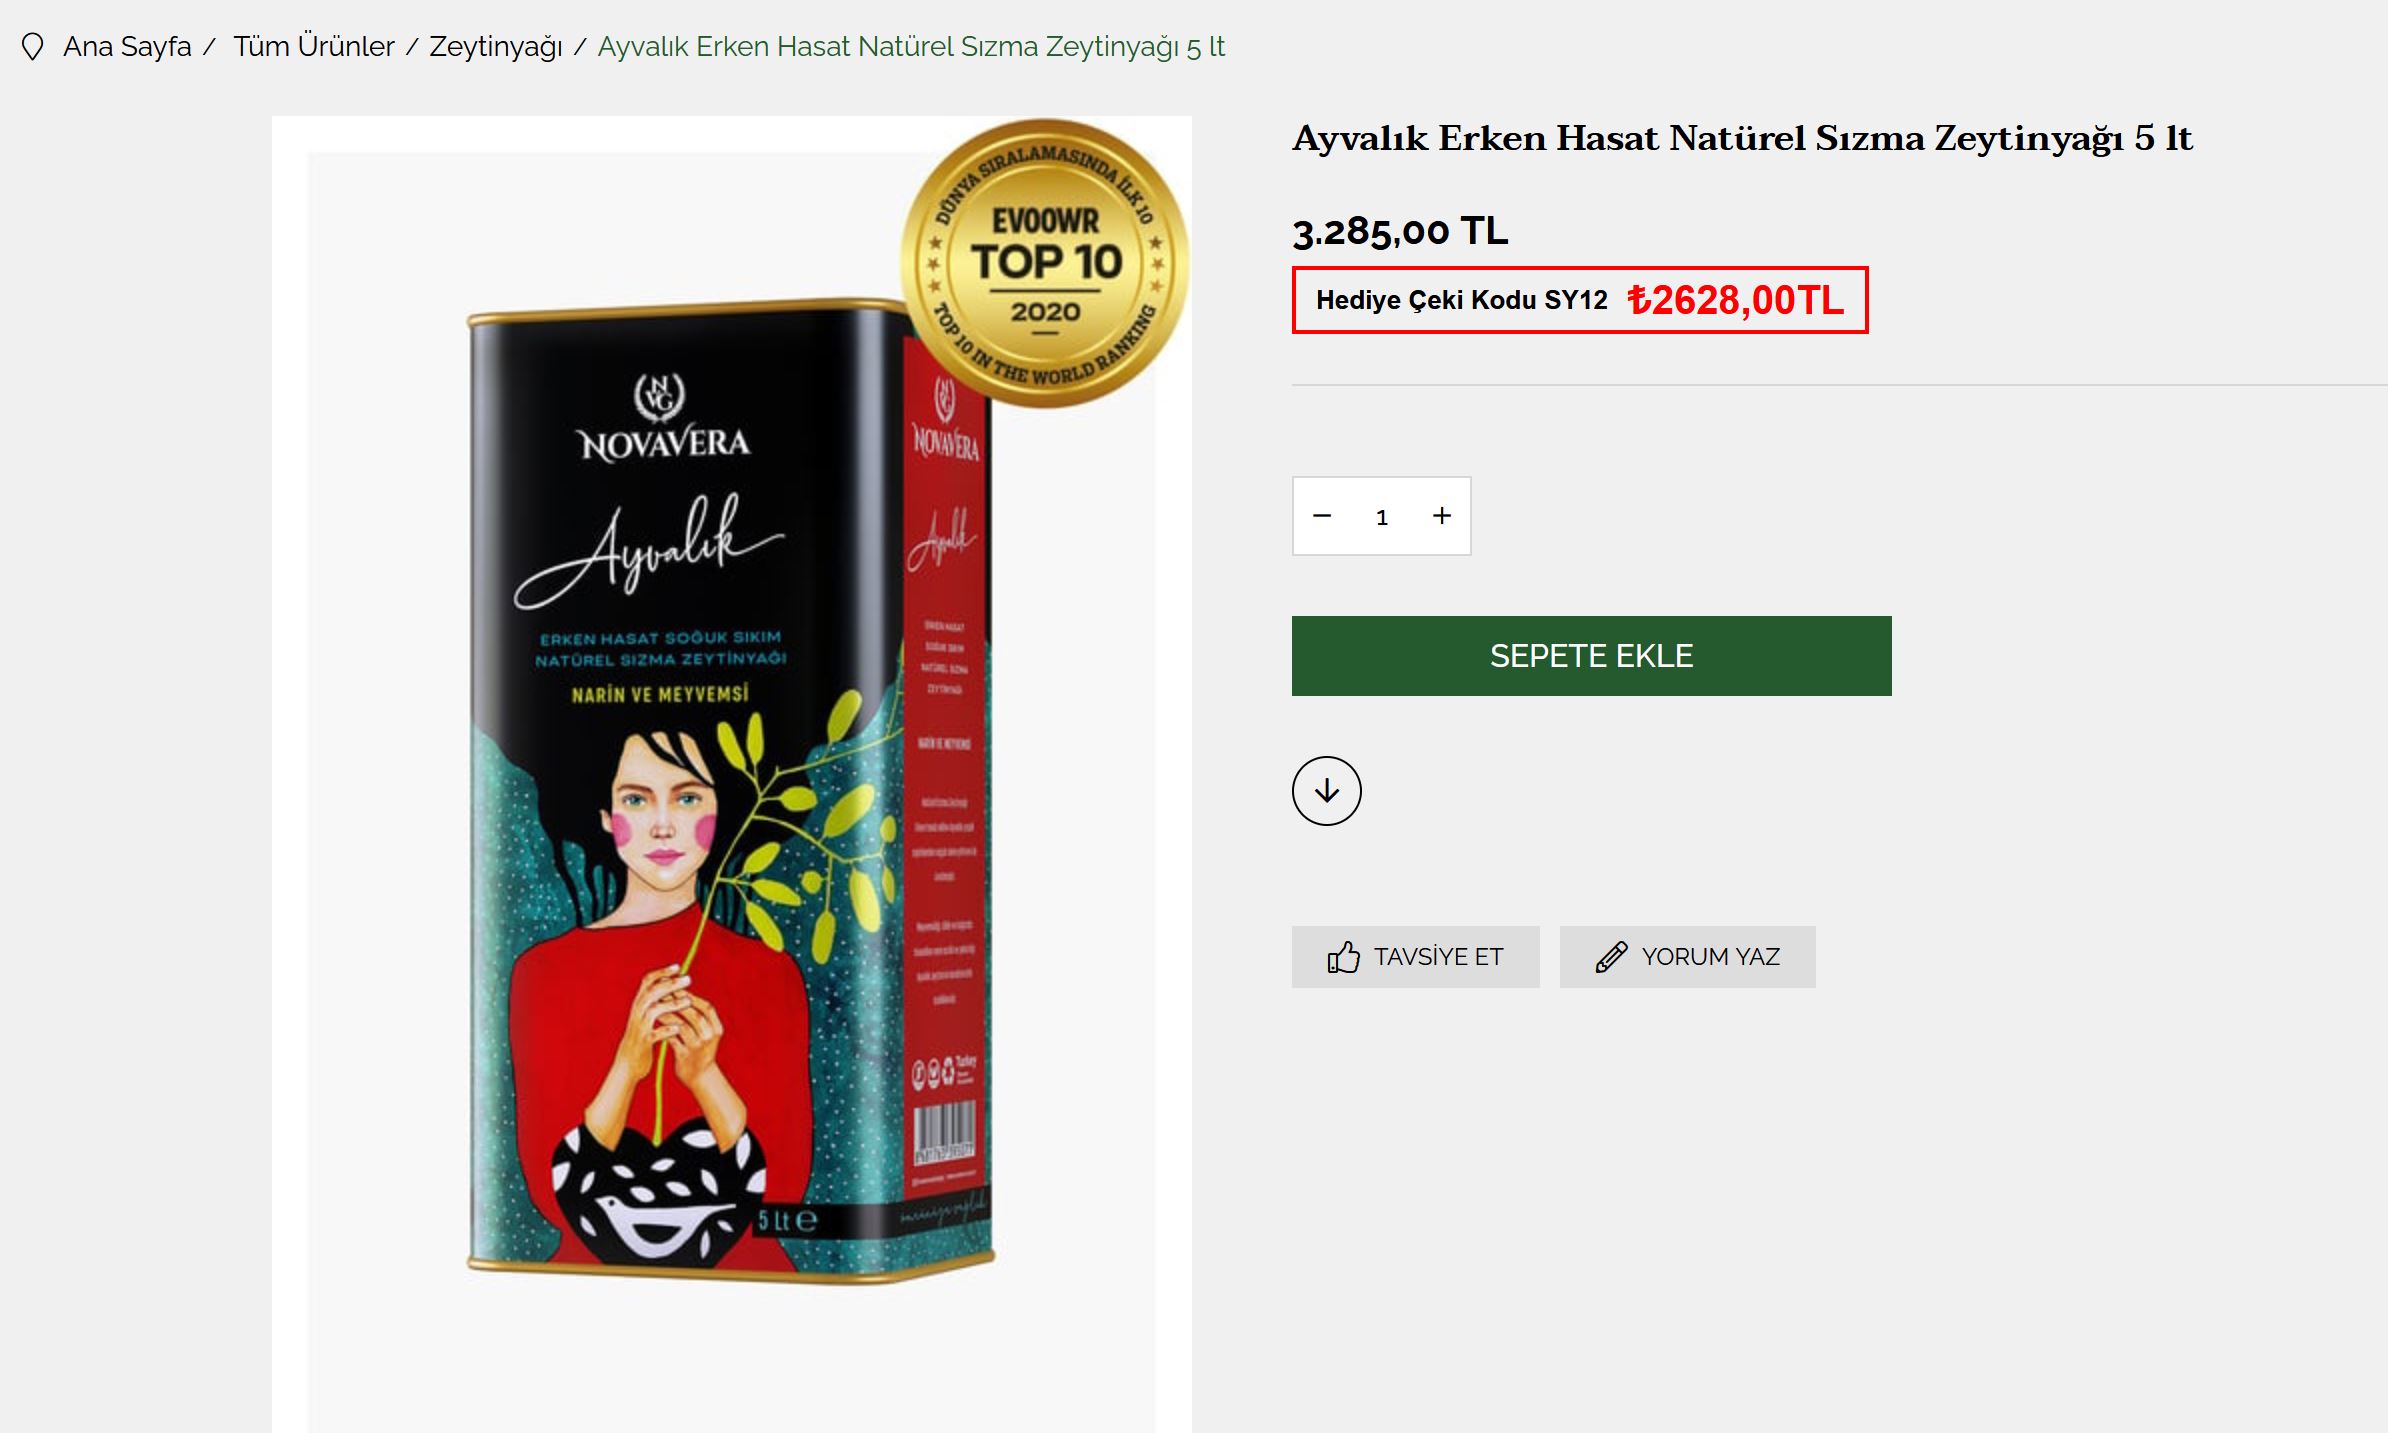Click the YORUM YAZ button label

point(1710,957)
